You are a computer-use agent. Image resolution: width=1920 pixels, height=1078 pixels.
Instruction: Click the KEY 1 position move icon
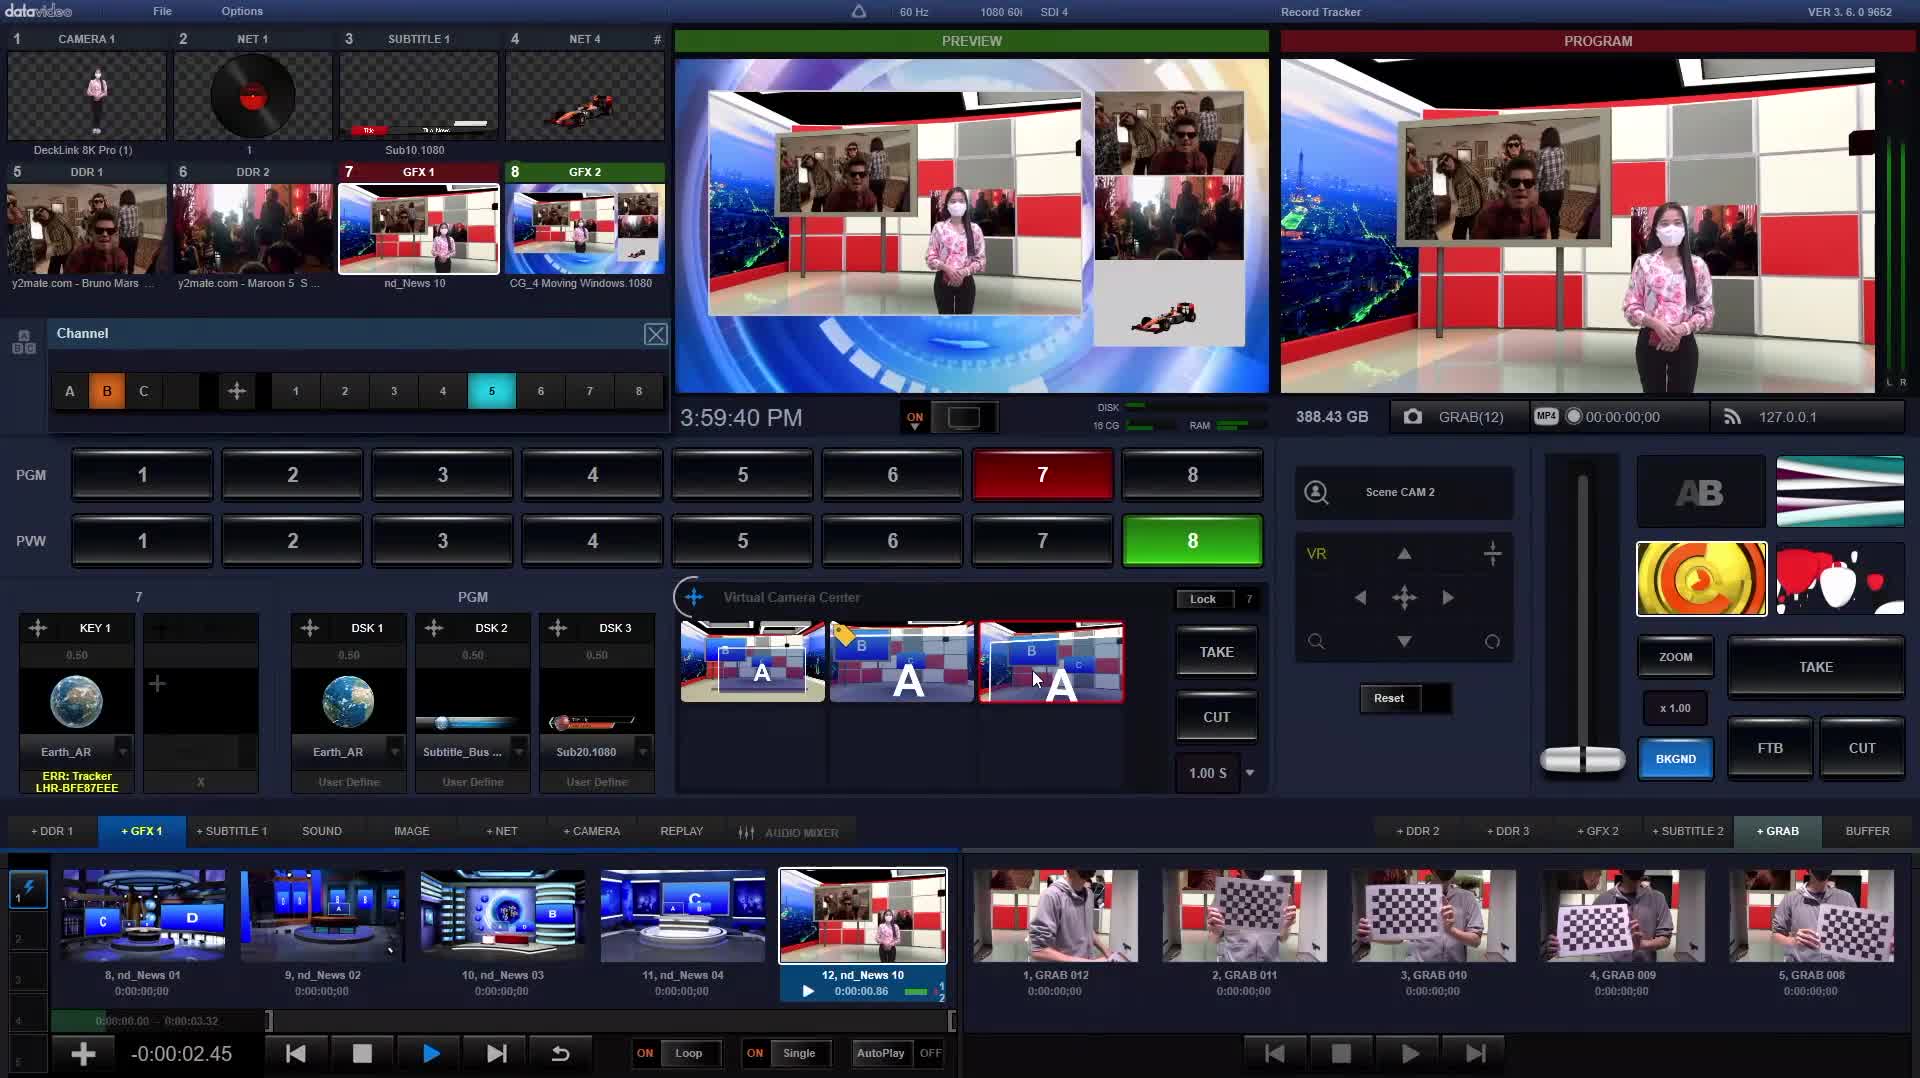tap(38, 628)
